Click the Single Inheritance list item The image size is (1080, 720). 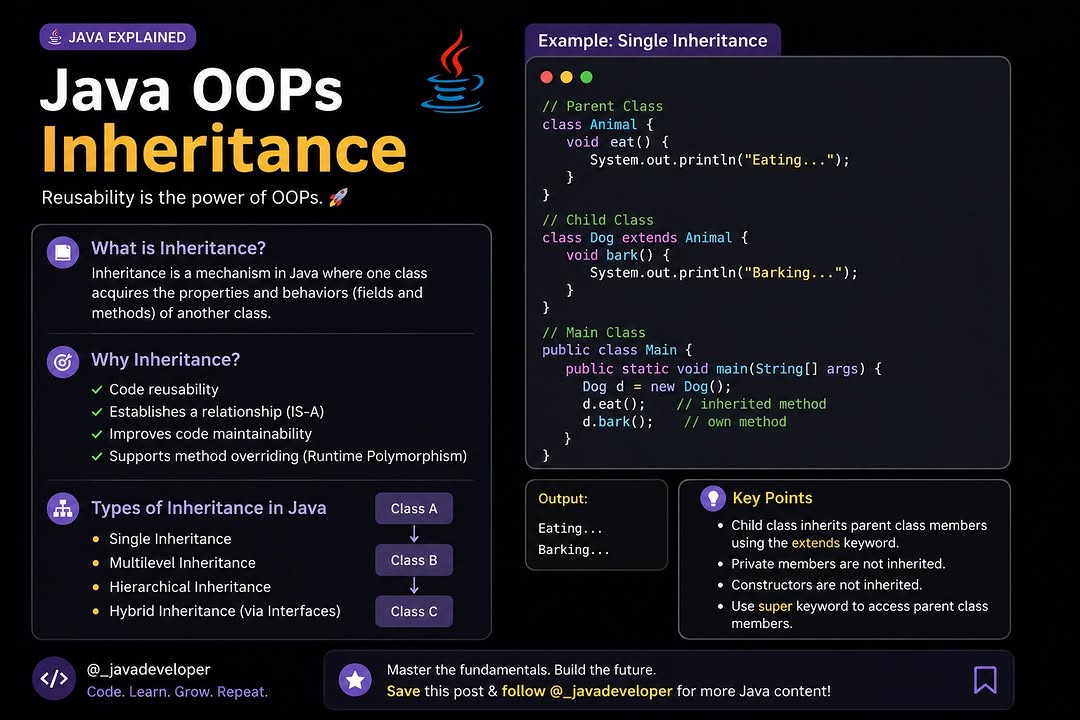point(170,539)
